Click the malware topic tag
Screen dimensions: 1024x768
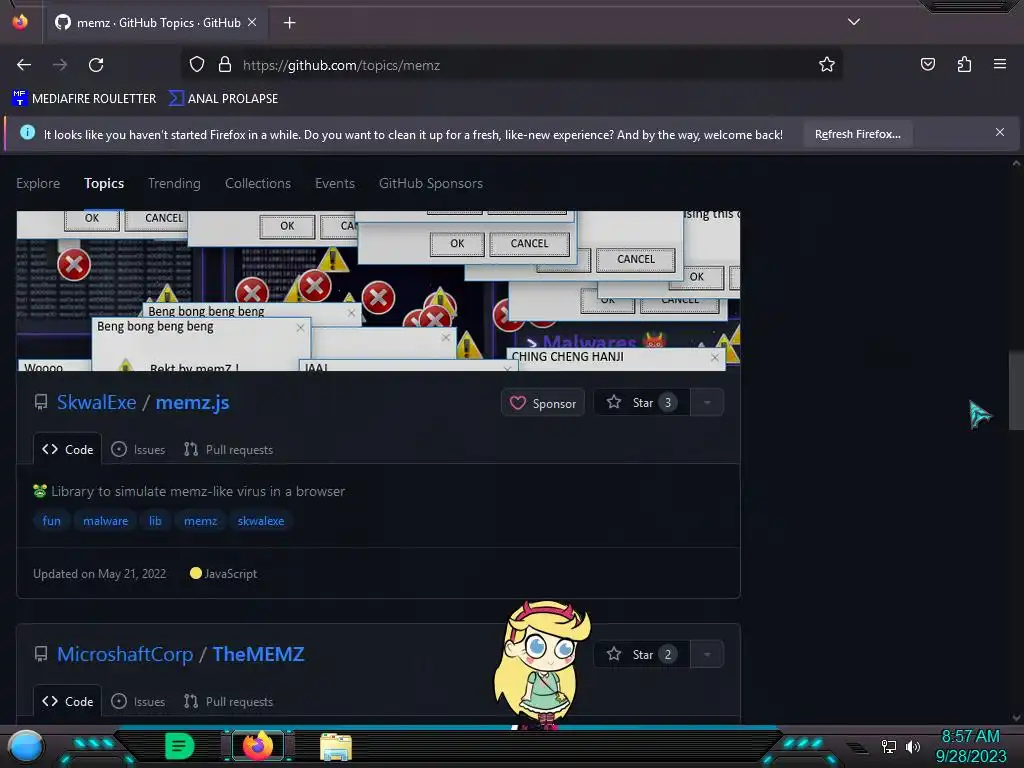[x=105, y=520]
